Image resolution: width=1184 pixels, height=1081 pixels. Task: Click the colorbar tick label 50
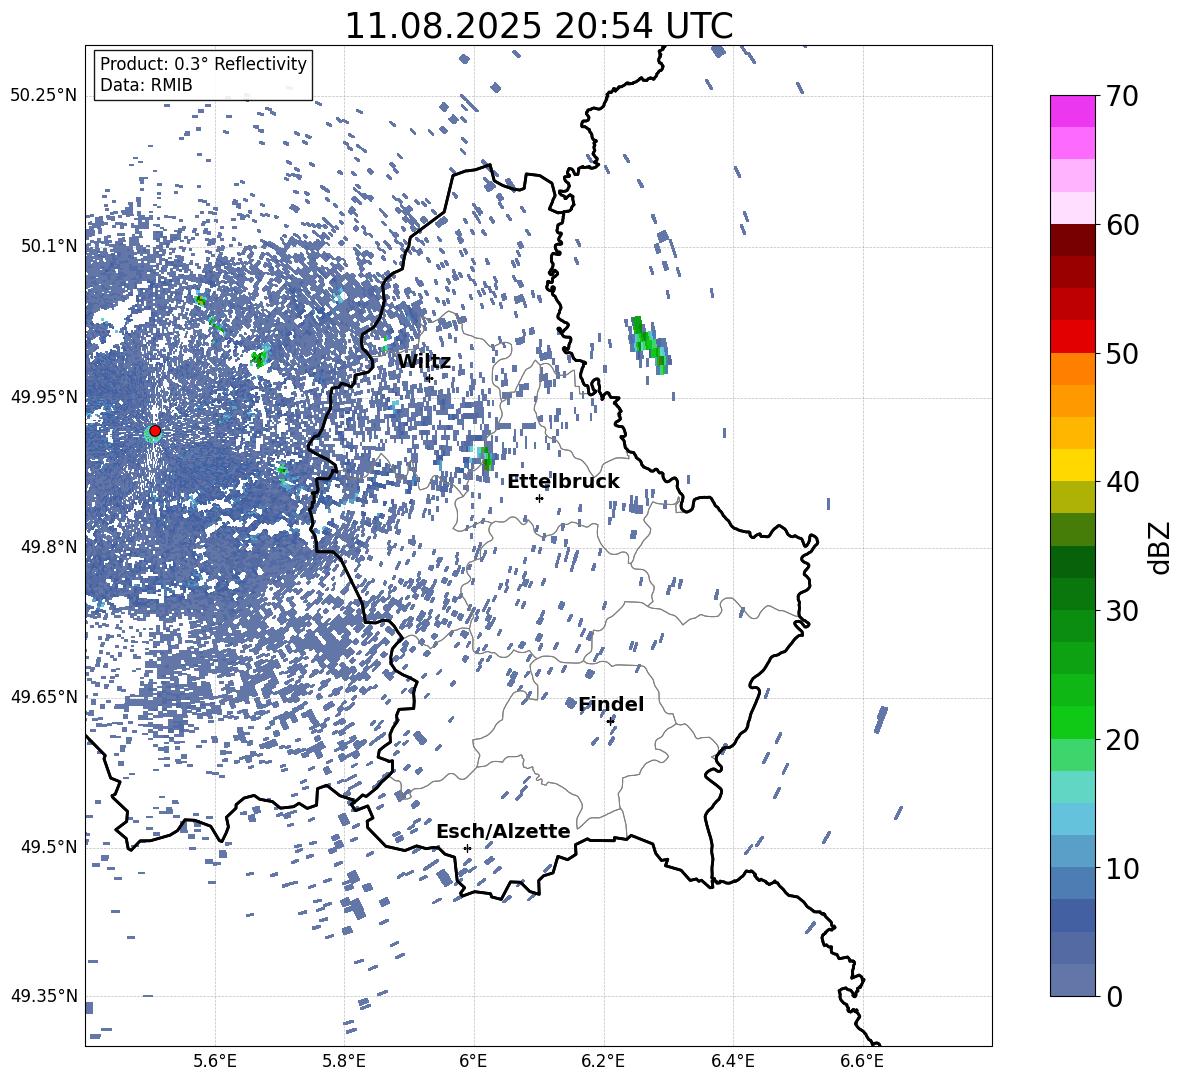pos(1122,353)
